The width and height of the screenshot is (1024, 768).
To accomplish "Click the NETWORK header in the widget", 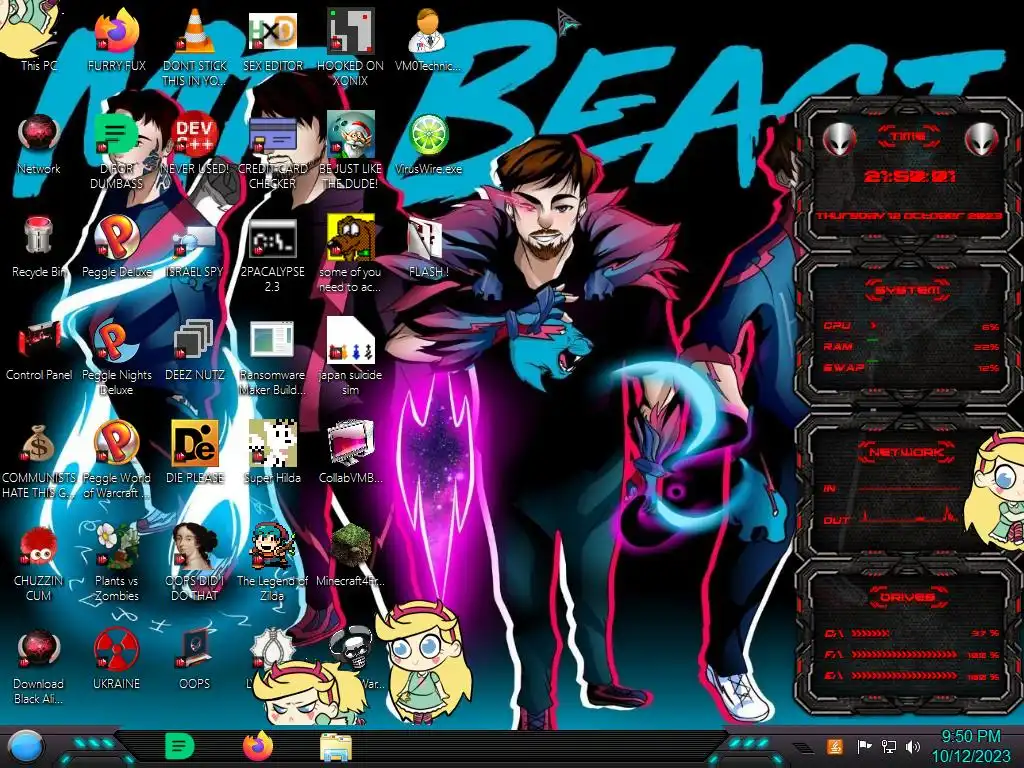I will [x=906, y=451].
